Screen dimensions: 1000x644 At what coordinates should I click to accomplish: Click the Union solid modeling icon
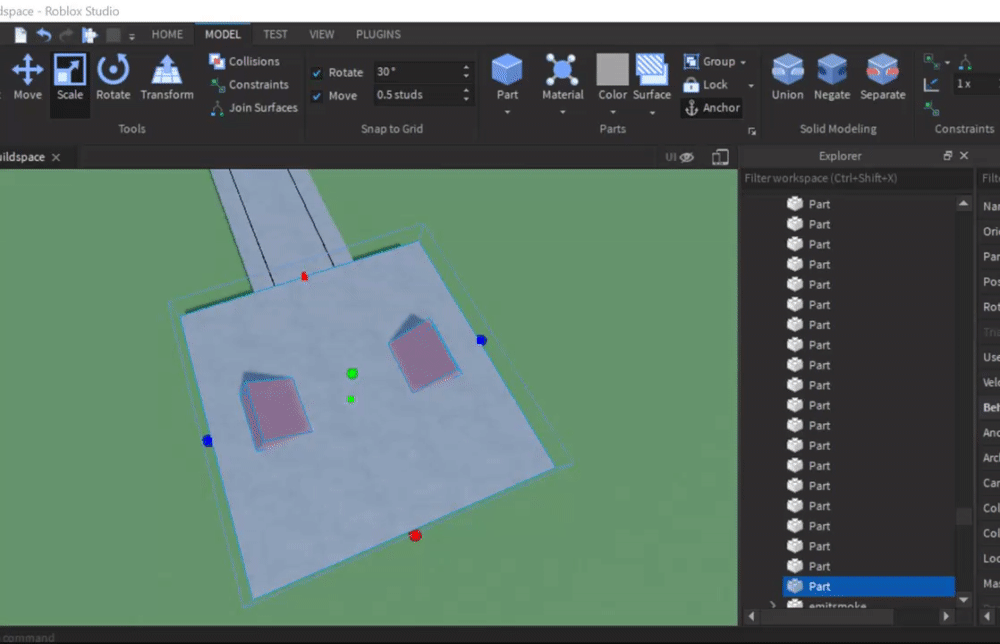tap(787, 78)
